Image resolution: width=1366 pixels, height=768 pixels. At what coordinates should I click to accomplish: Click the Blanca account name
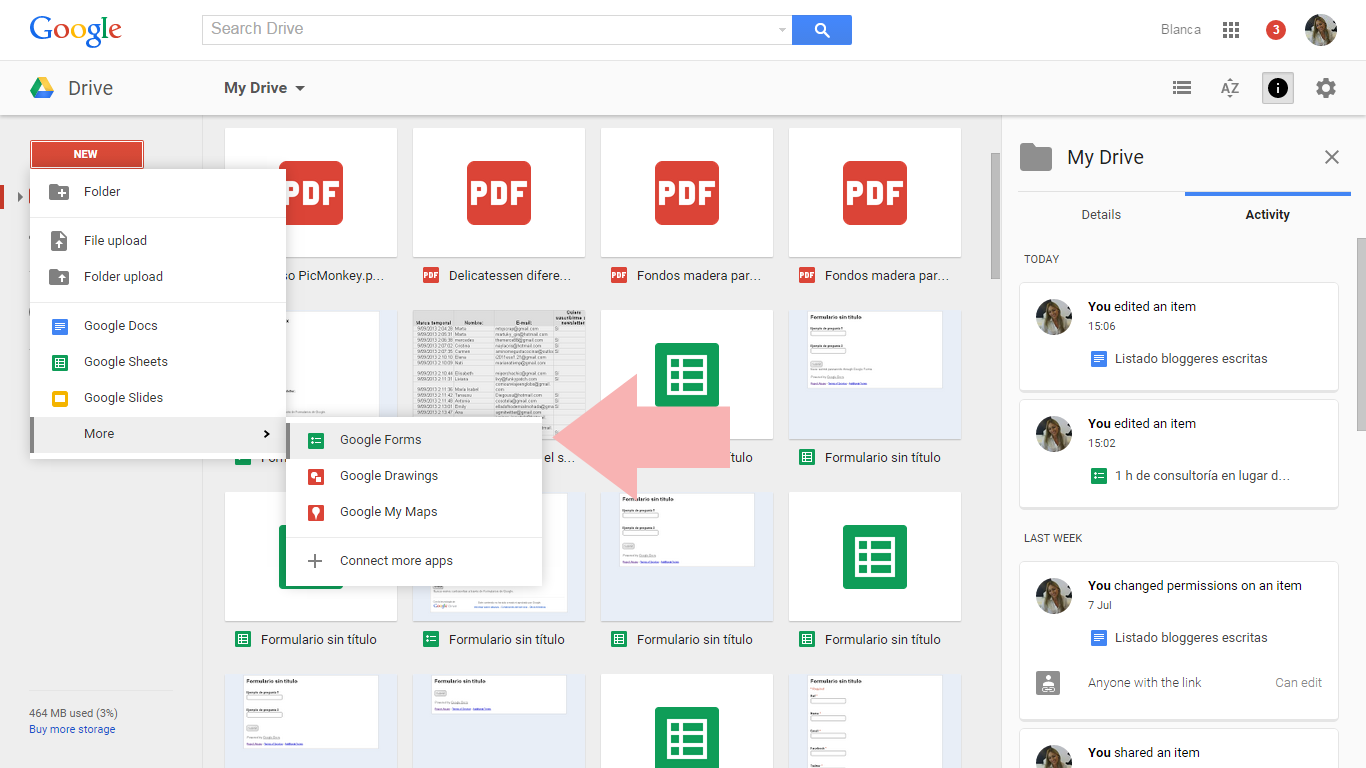pos(1180,30)
